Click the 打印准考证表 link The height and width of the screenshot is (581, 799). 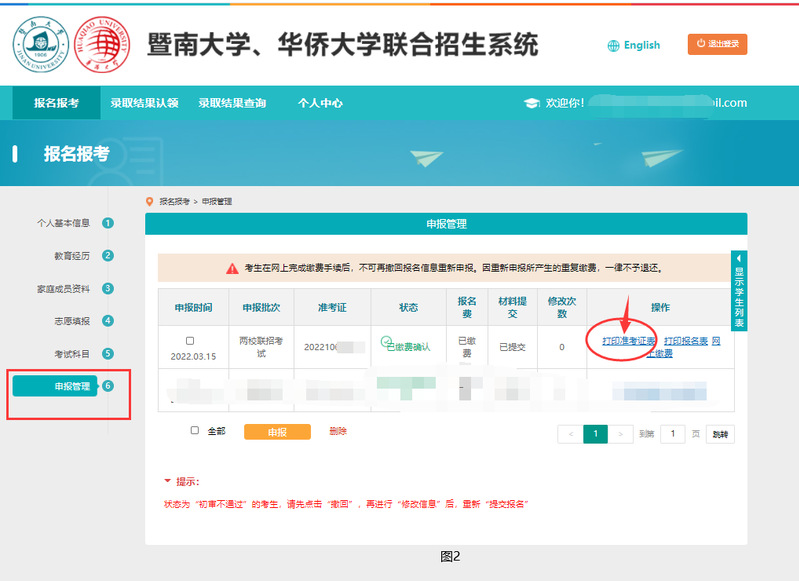[629, 341]
